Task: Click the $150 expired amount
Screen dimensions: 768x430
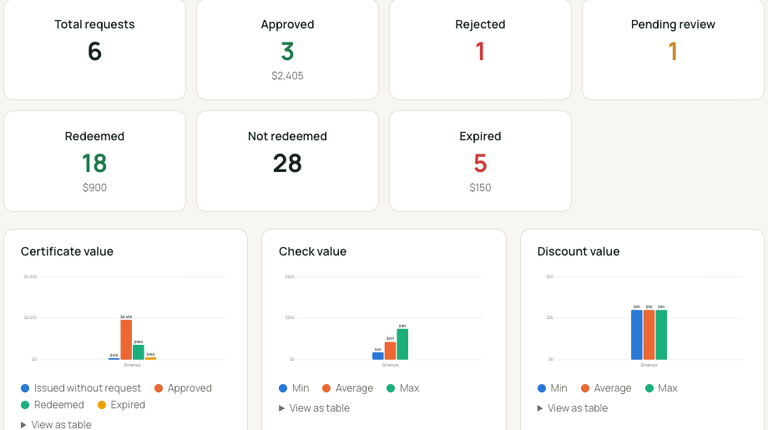Action: pos(480,187)
